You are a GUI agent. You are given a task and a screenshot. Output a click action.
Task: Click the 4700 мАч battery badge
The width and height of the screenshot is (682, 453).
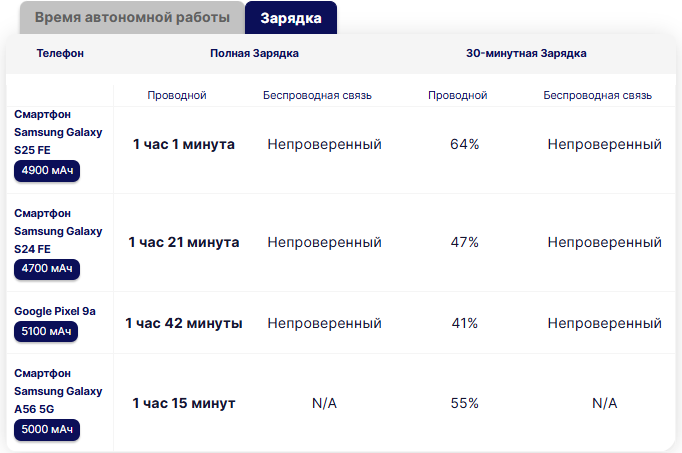(x=47, y=269)
